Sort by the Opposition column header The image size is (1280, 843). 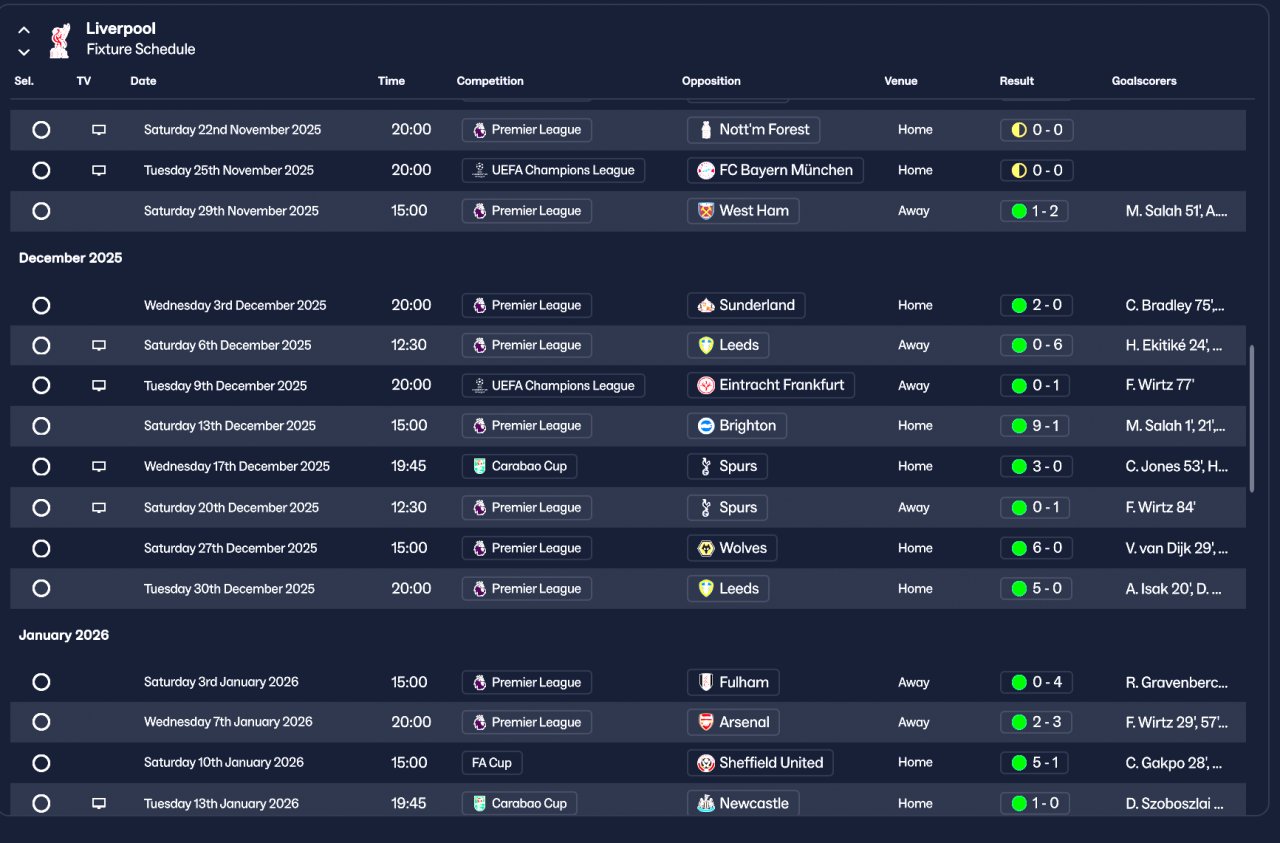coord(711,81)
